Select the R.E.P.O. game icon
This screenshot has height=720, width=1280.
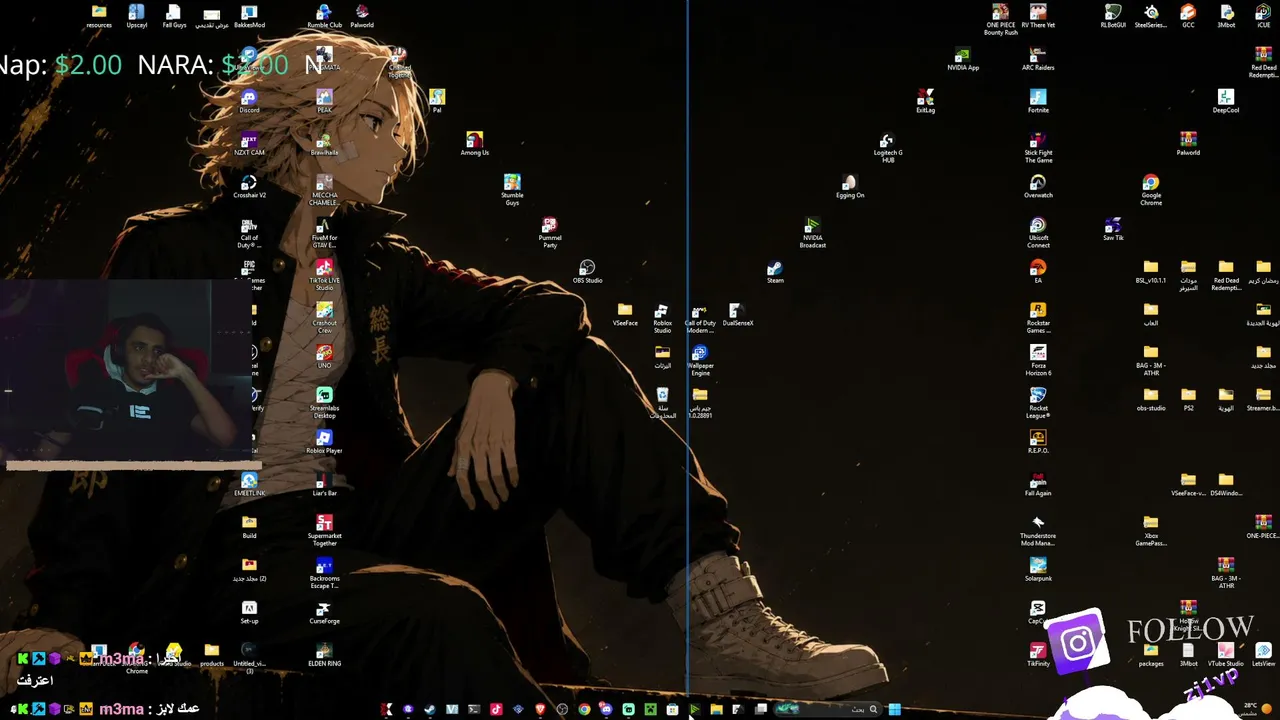point(1038,441)
